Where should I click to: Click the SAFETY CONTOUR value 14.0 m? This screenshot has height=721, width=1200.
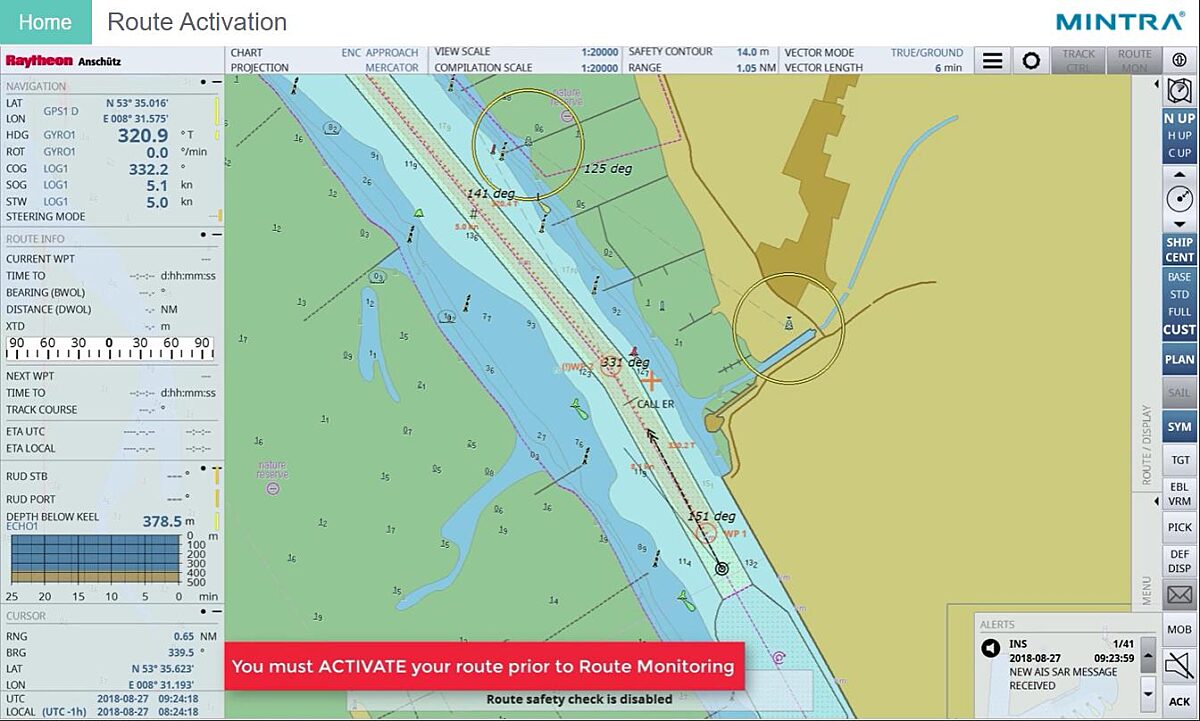pos(753,52)
